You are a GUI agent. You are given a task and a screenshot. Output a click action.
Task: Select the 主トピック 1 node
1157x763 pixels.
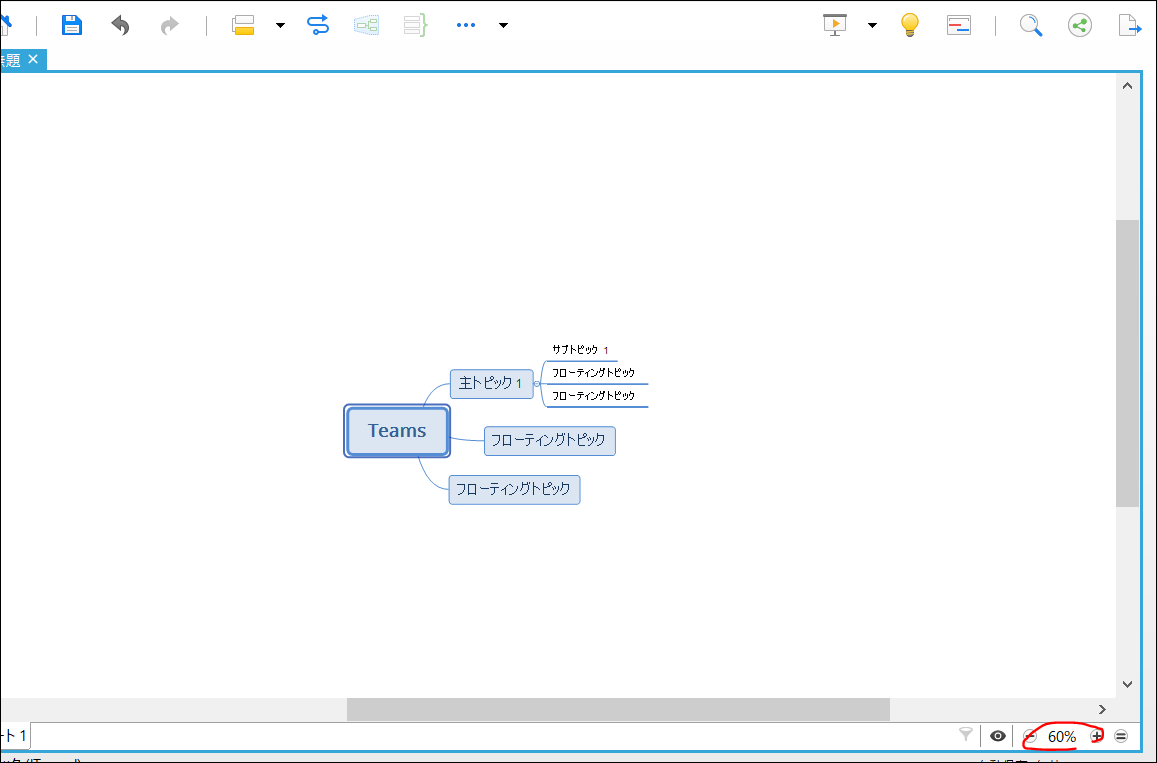pyautogui.click(x=491, y=384)
